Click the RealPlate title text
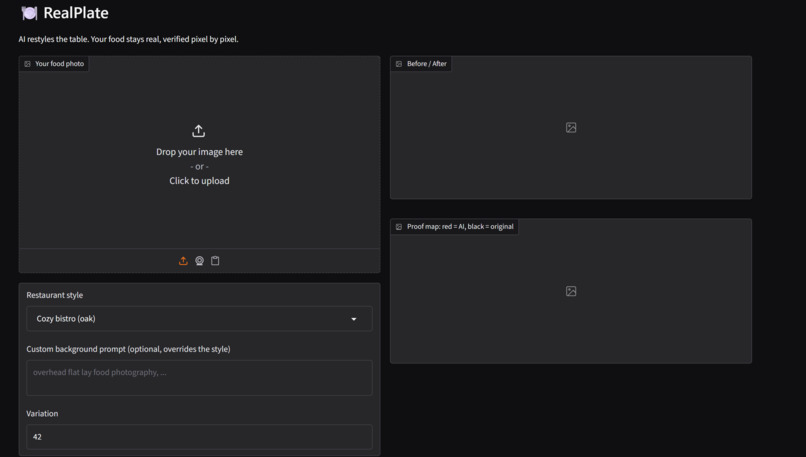 click(x=76, y=13)
